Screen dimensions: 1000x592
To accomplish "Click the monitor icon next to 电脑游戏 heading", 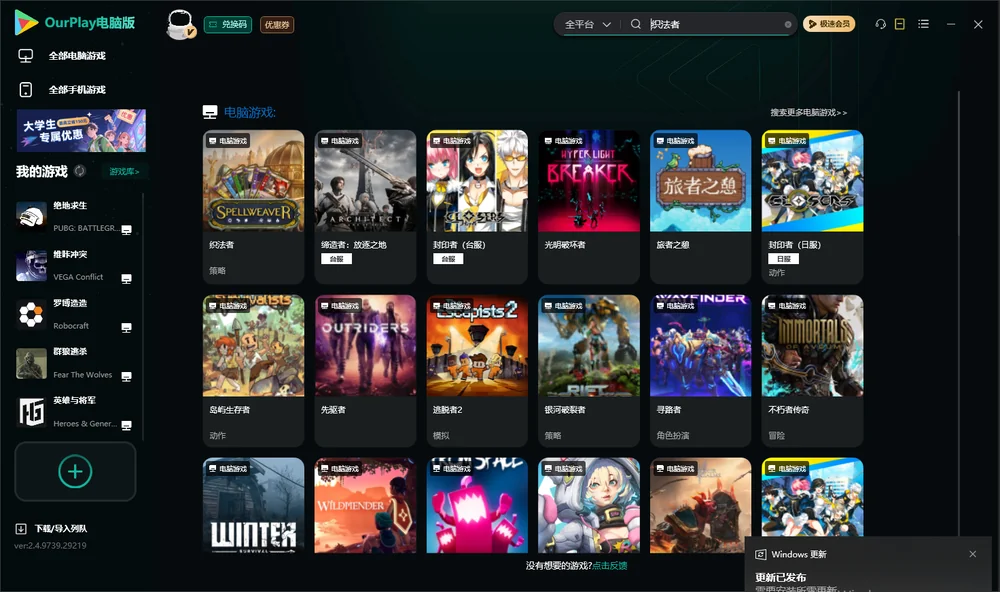I will click(x=210, y=112).
